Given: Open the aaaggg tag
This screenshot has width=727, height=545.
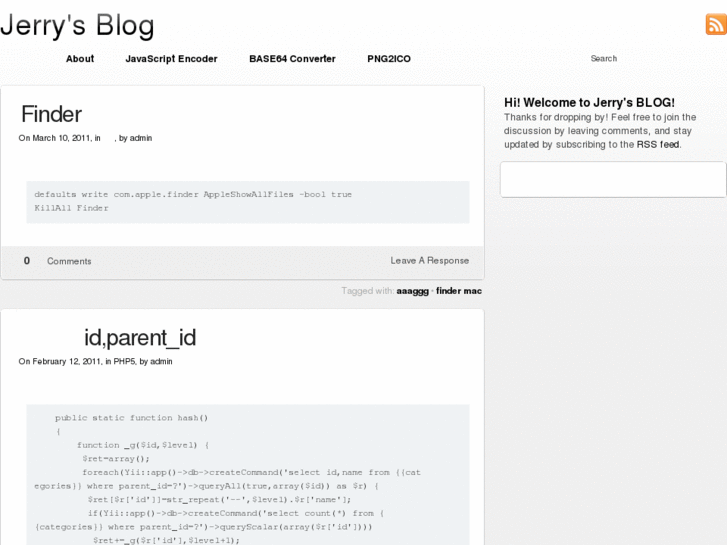Looking at the screenshot, I should [413, 291].
